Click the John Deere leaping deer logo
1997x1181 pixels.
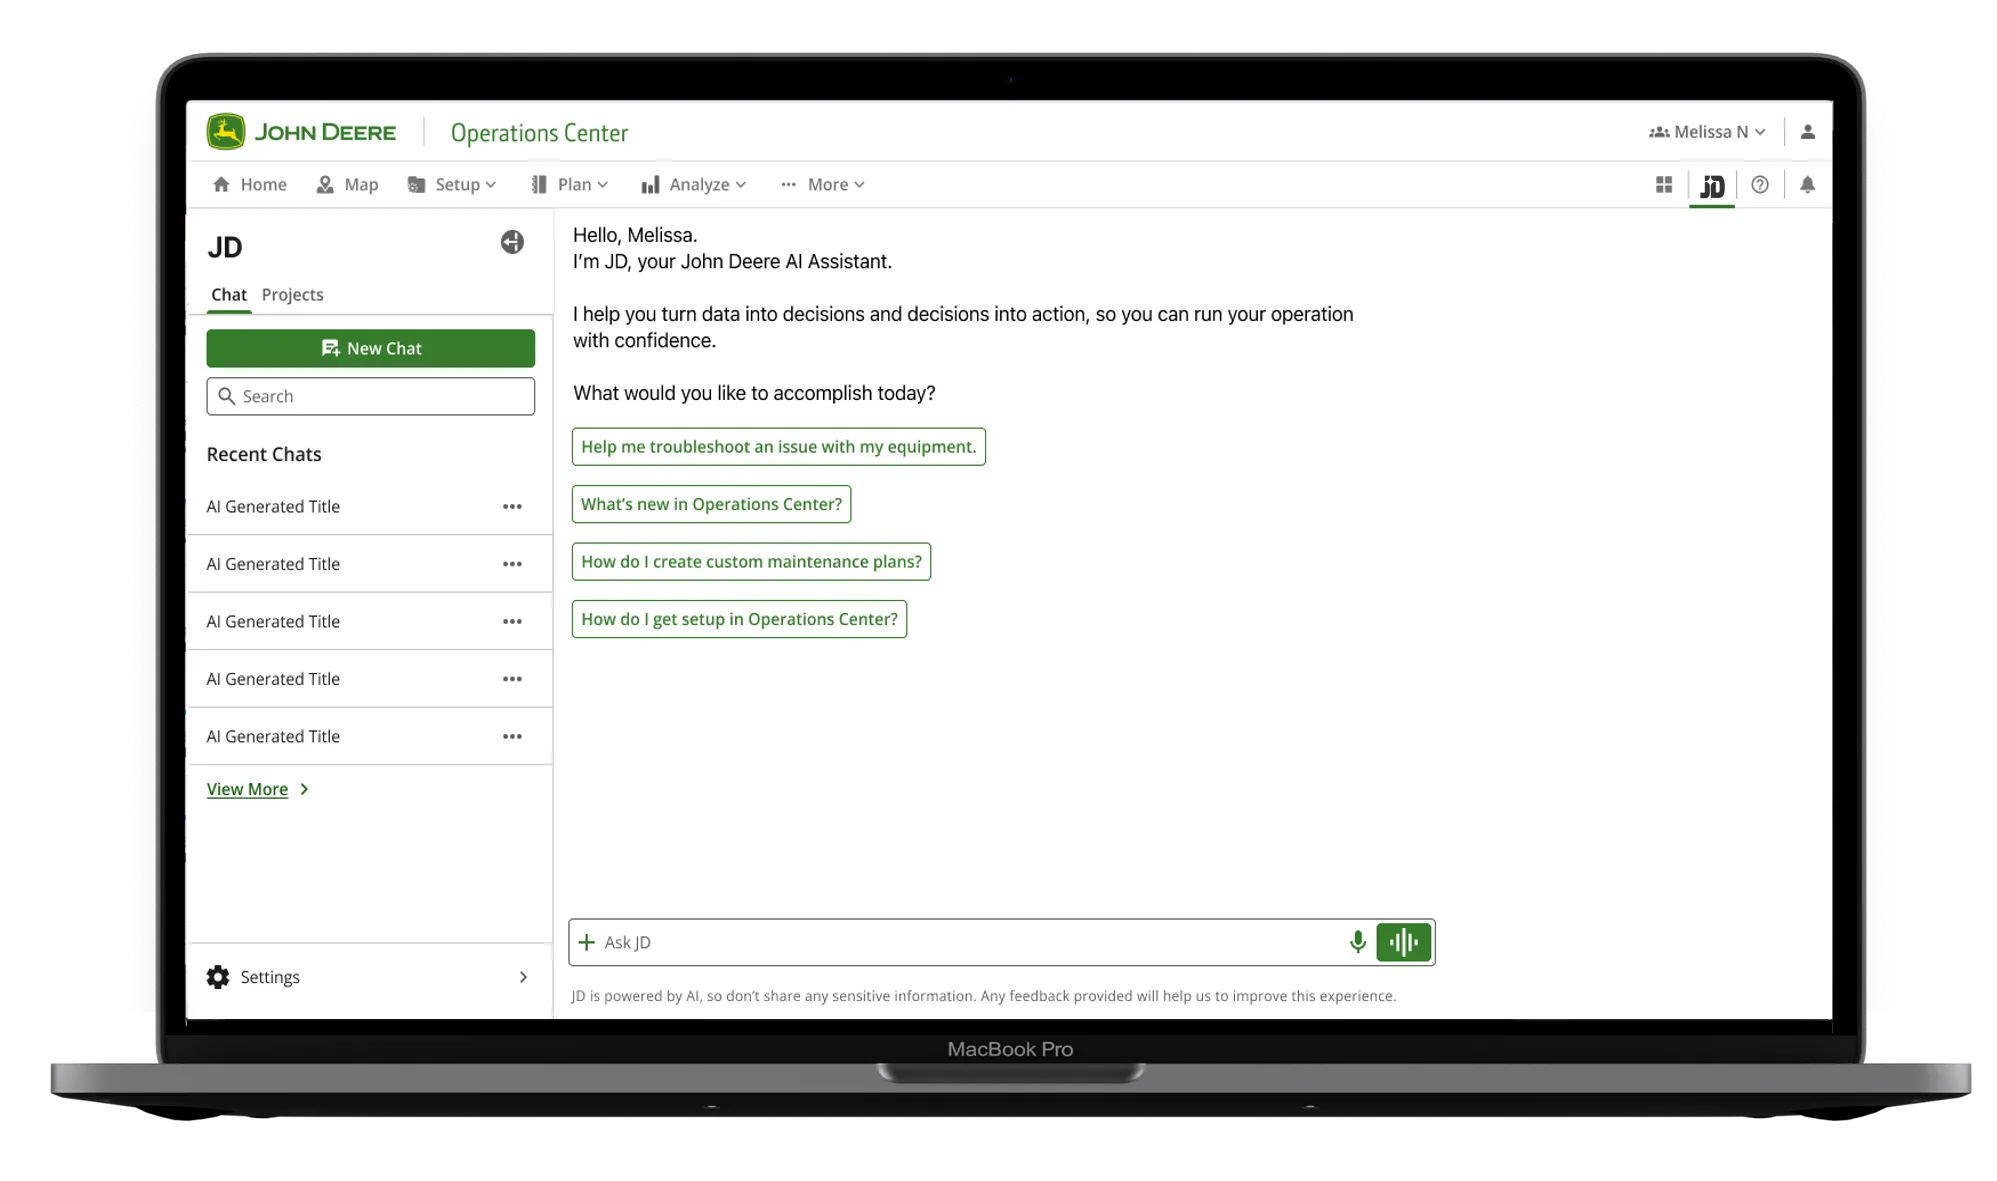click(225, 132)
